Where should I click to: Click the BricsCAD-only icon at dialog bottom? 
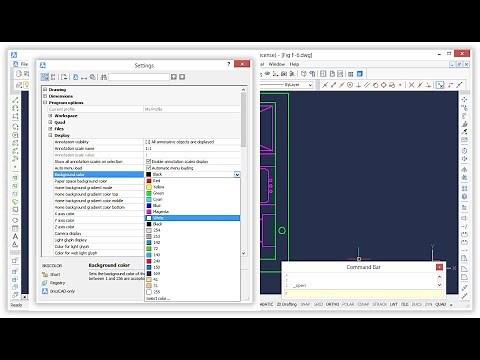coord(45,291)
